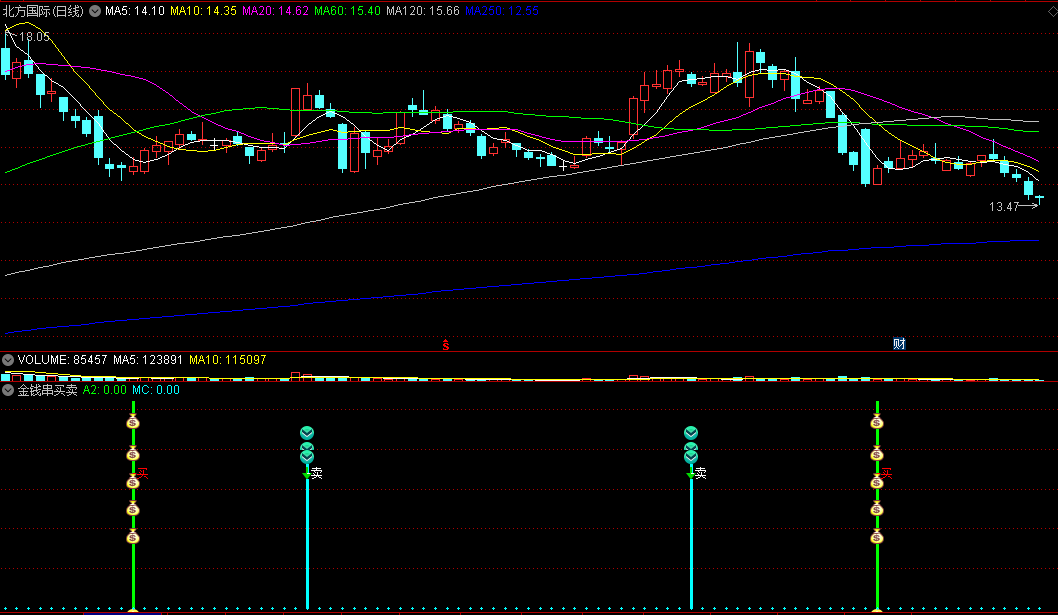
Task: Expand the VOLUME indicator dropdown arrow
Action: click(8, 360)
